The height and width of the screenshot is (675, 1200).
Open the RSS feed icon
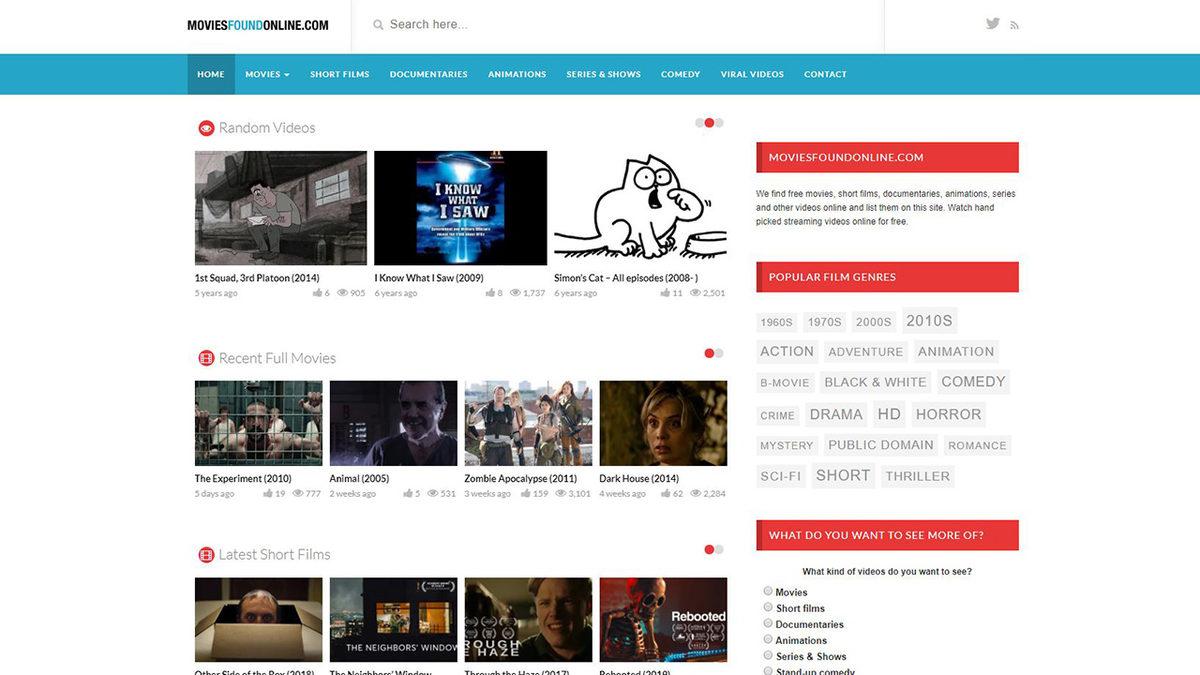1014,24
